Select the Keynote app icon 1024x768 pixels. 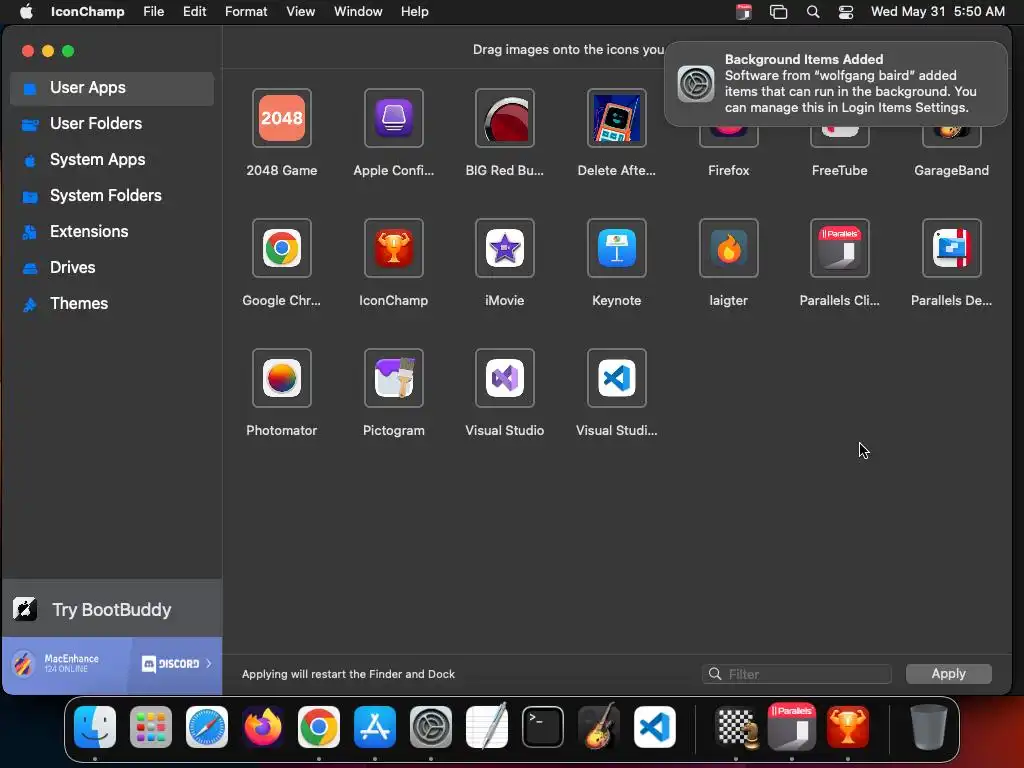[x=616, y=248]
